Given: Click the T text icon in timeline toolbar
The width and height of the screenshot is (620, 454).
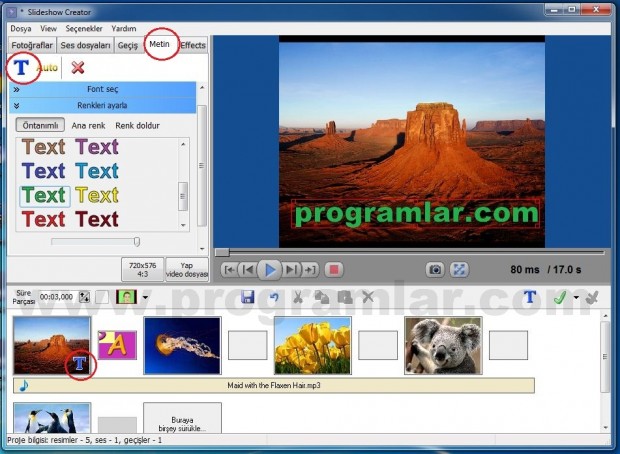Looking at the screenshot, I should [530, 297].
